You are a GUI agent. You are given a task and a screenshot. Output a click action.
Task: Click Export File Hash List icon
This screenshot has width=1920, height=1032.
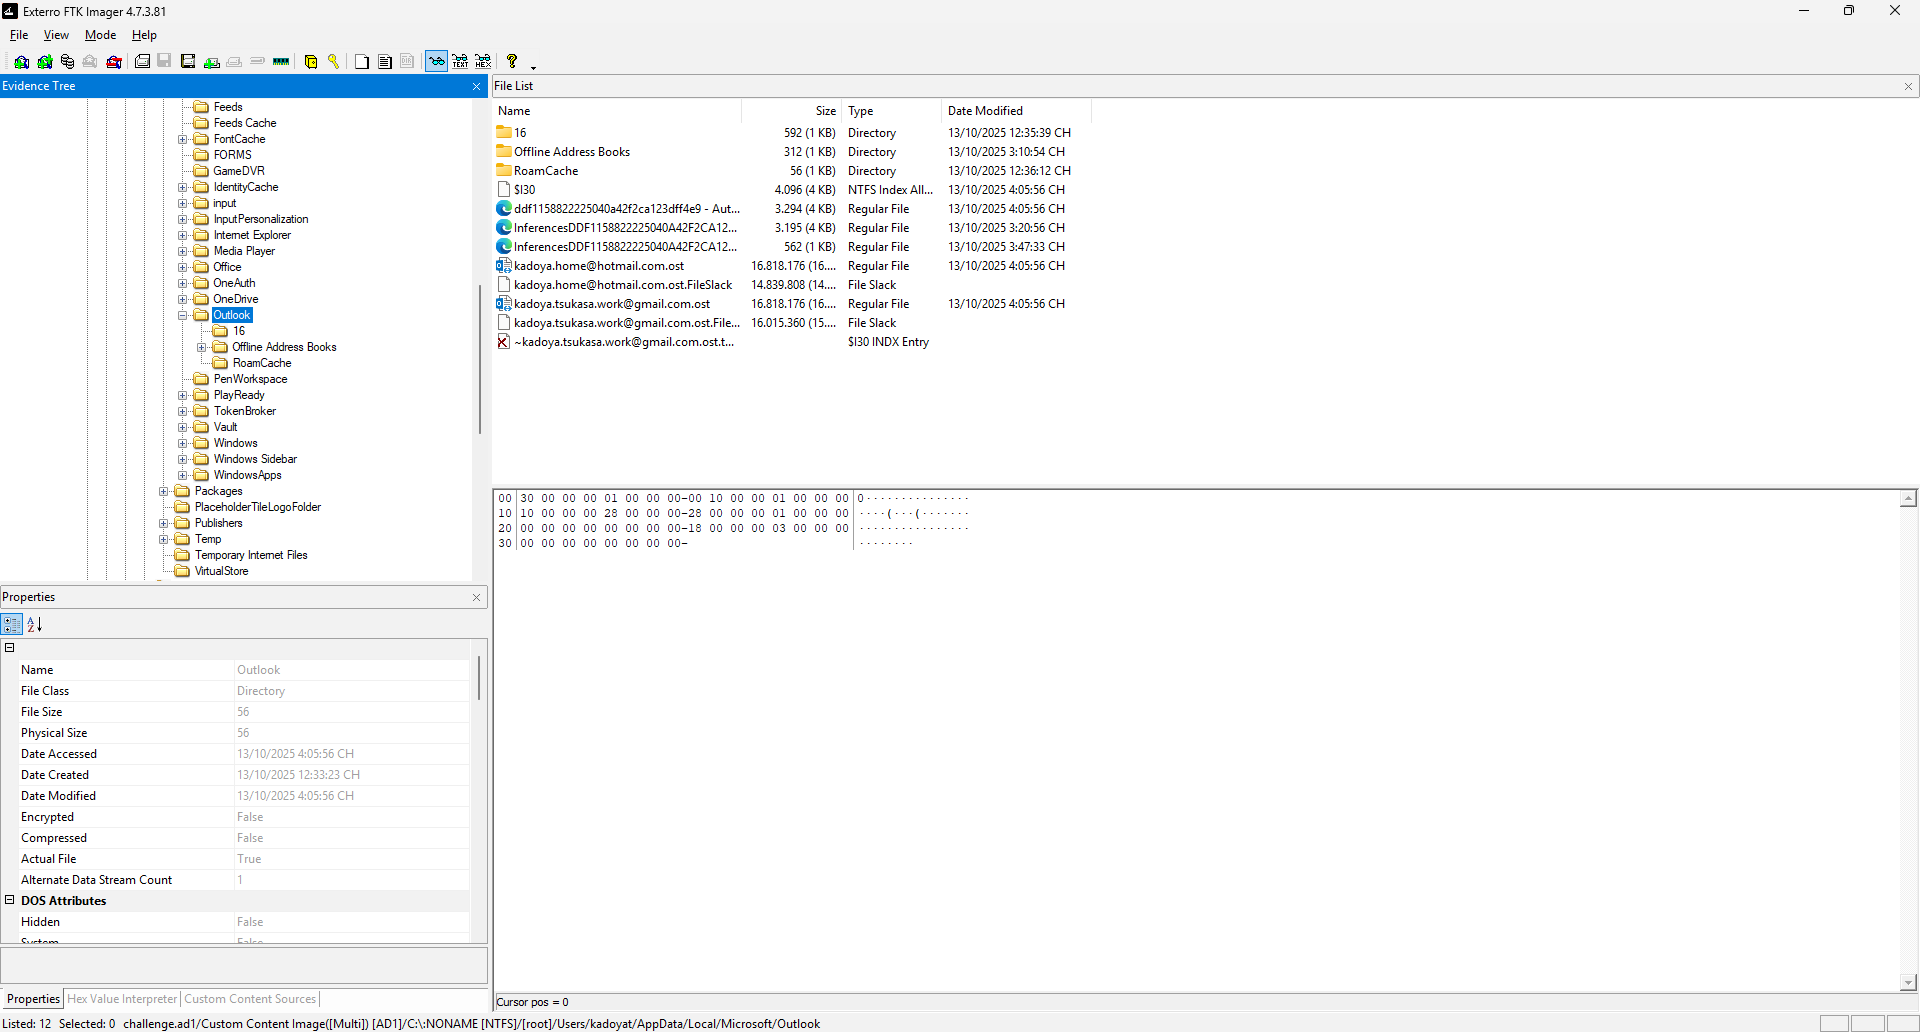click(385, 62)
